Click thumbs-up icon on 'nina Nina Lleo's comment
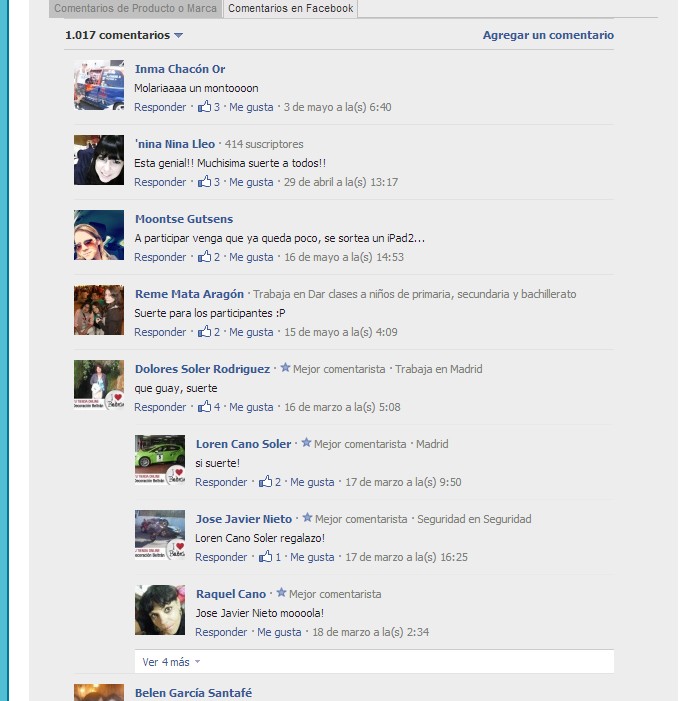The width and height of the screenshot is (698, 701). 204,182
